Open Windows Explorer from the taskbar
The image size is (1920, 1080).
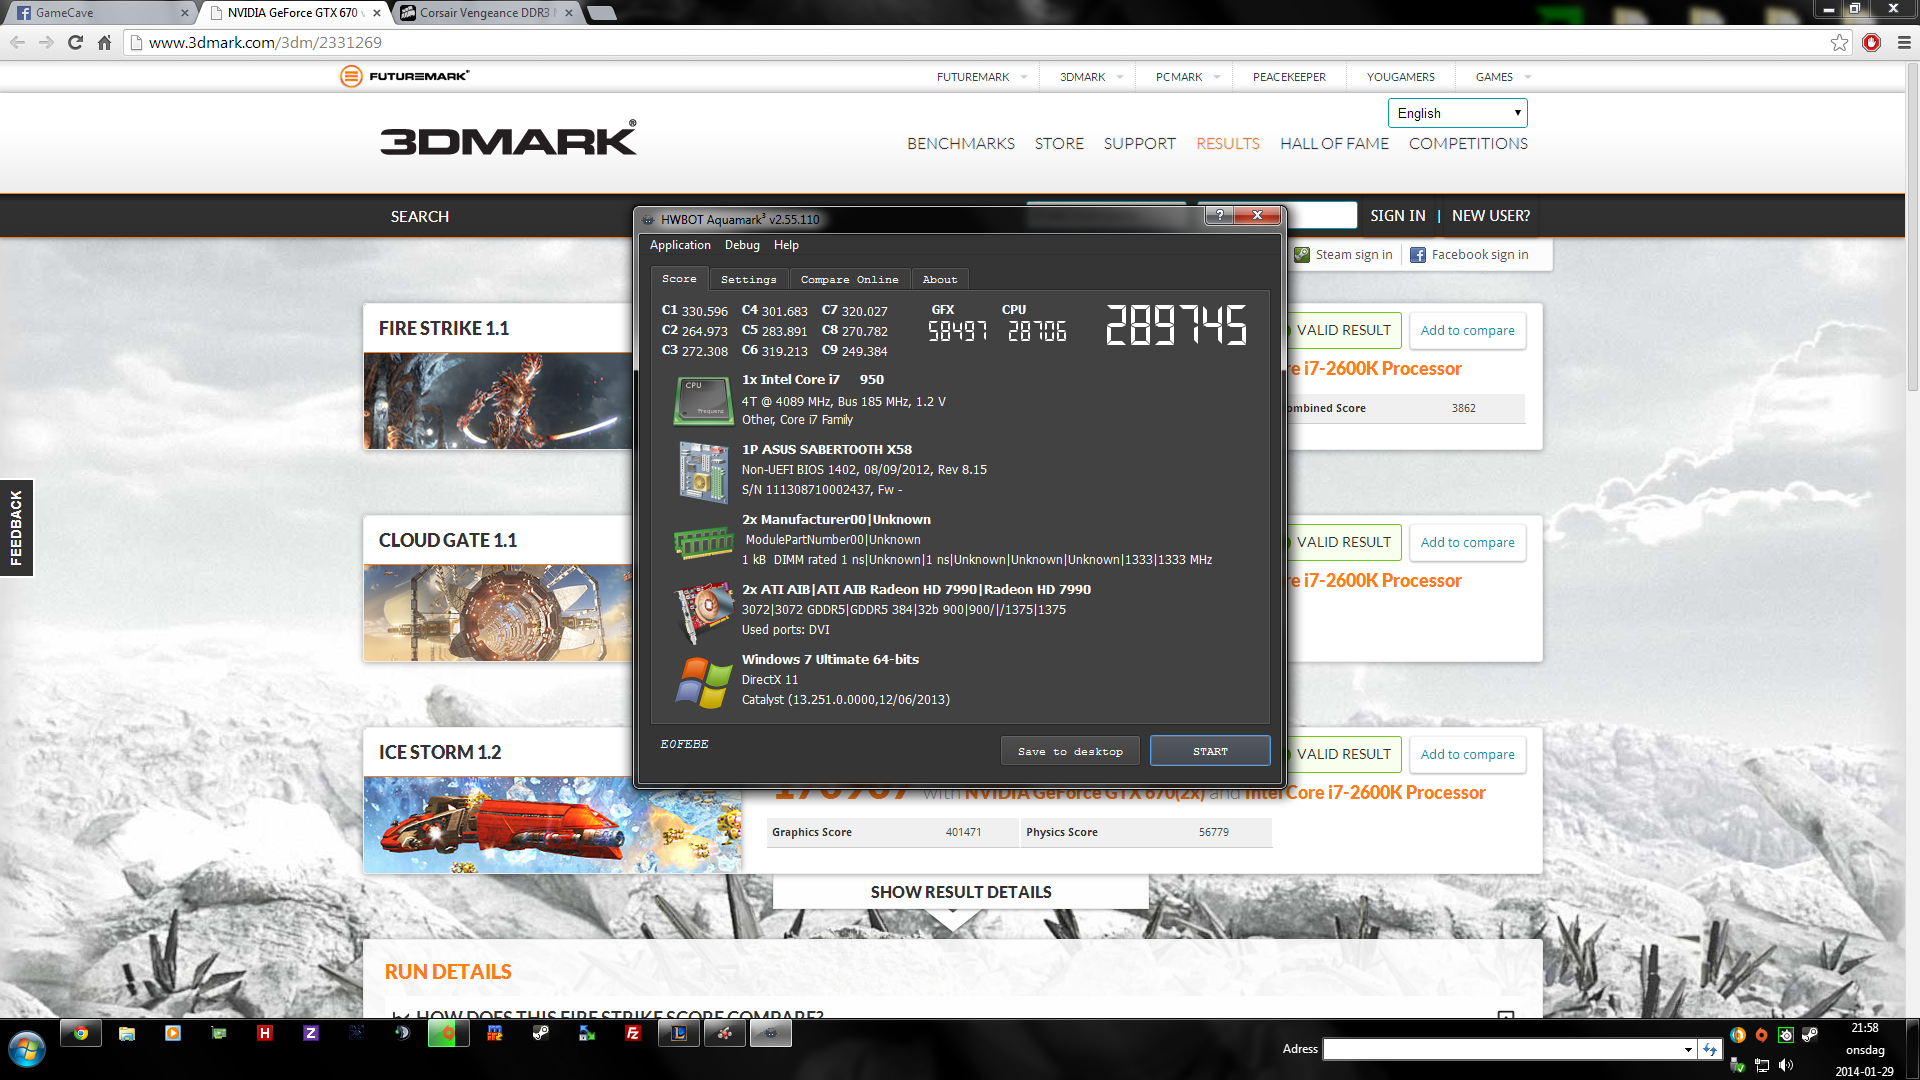[x=127, y=1033]
